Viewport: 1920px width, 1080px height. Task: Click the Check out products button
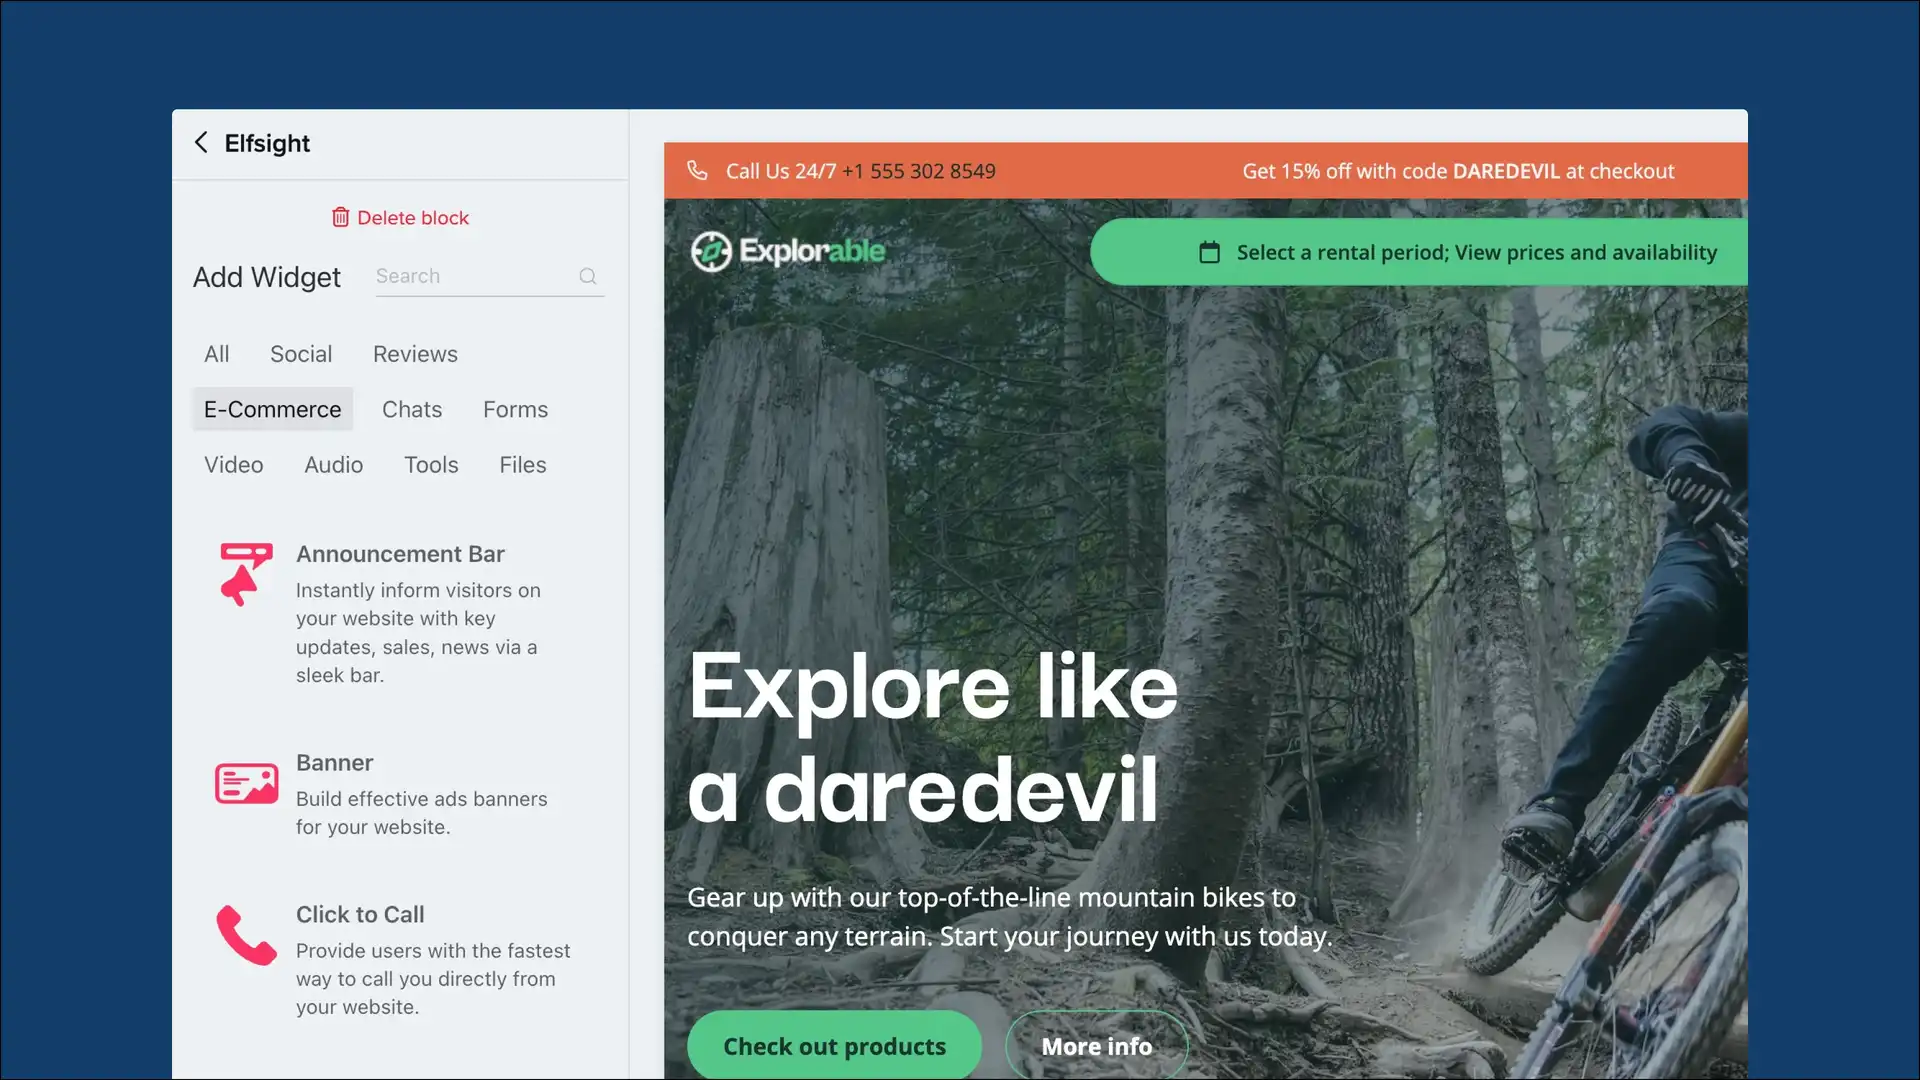[x=834, y=1045]
